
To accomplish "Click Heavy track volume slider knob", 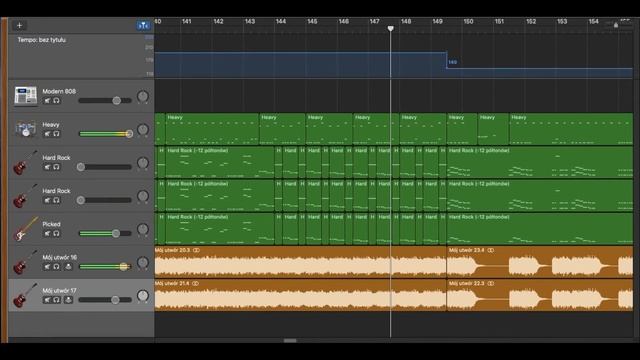I will pos(129,133).
